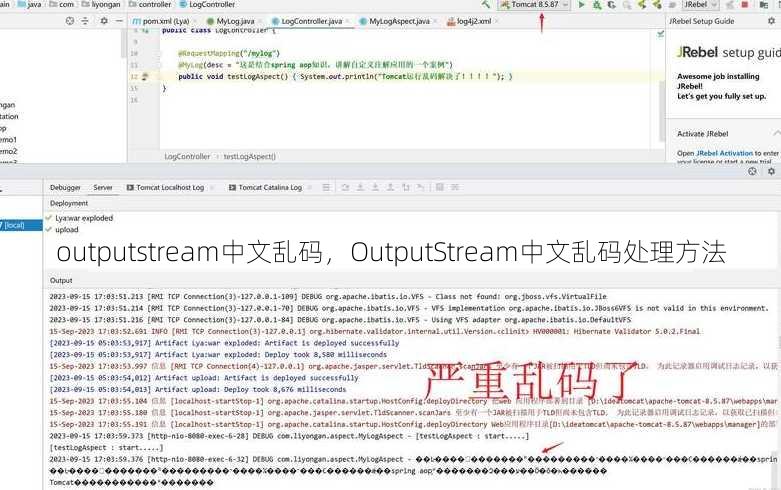Click the Rebel run icon in toolbar

(x=642, y=5)
